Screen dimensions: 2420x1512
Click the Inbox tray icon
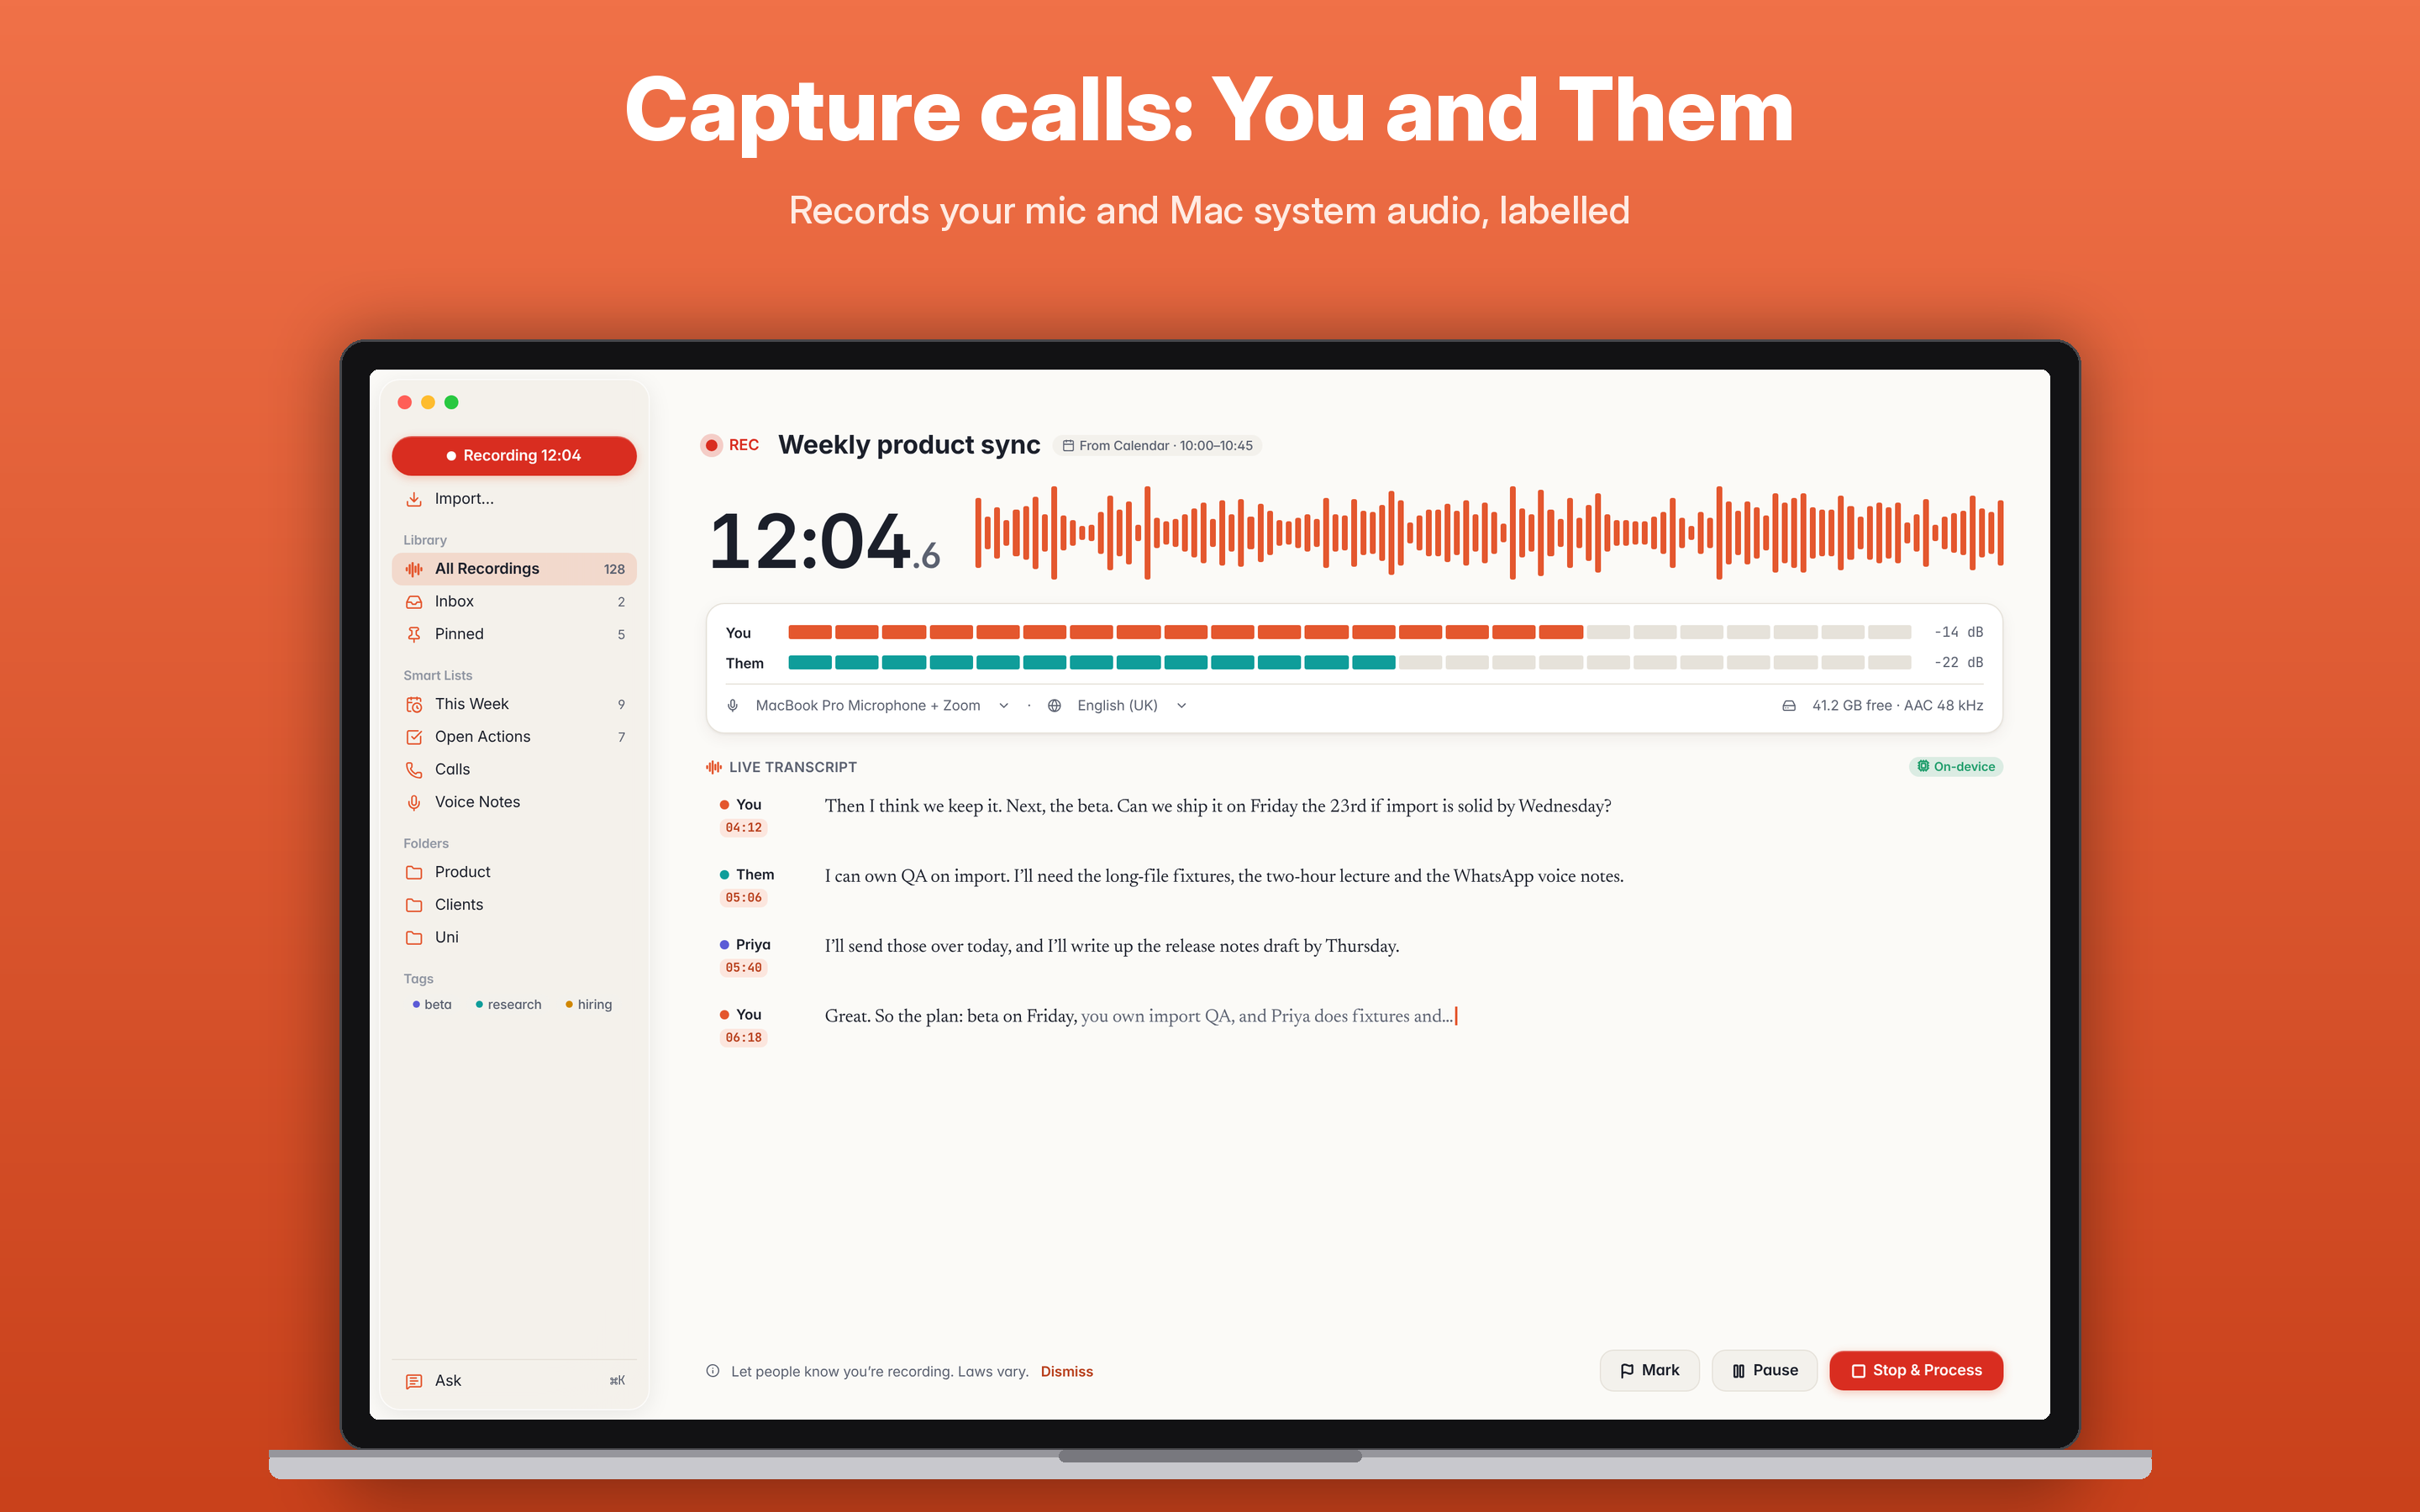414,602
